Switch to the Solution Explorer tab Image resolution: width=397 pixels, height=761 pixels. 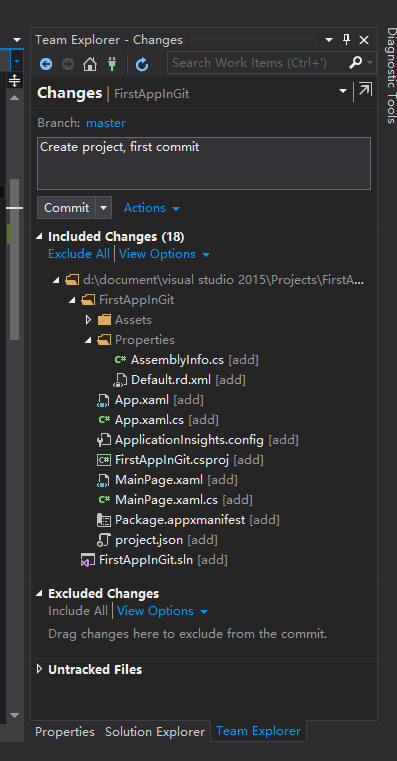155,731
